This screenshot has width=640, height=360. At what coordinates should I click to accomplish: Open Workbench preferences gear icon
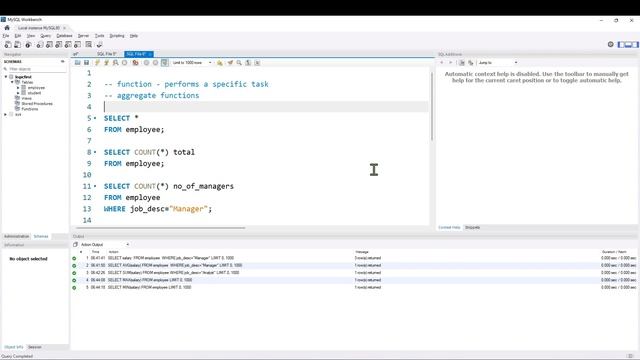[611, 44]
